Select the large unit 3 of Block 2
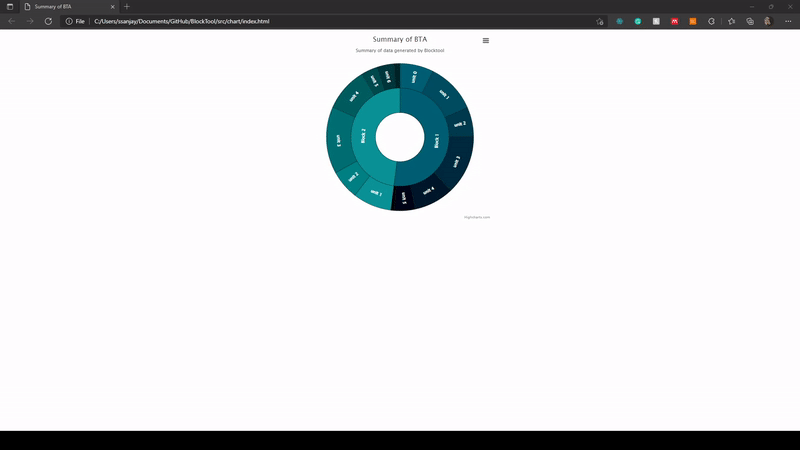 [339, 141]
